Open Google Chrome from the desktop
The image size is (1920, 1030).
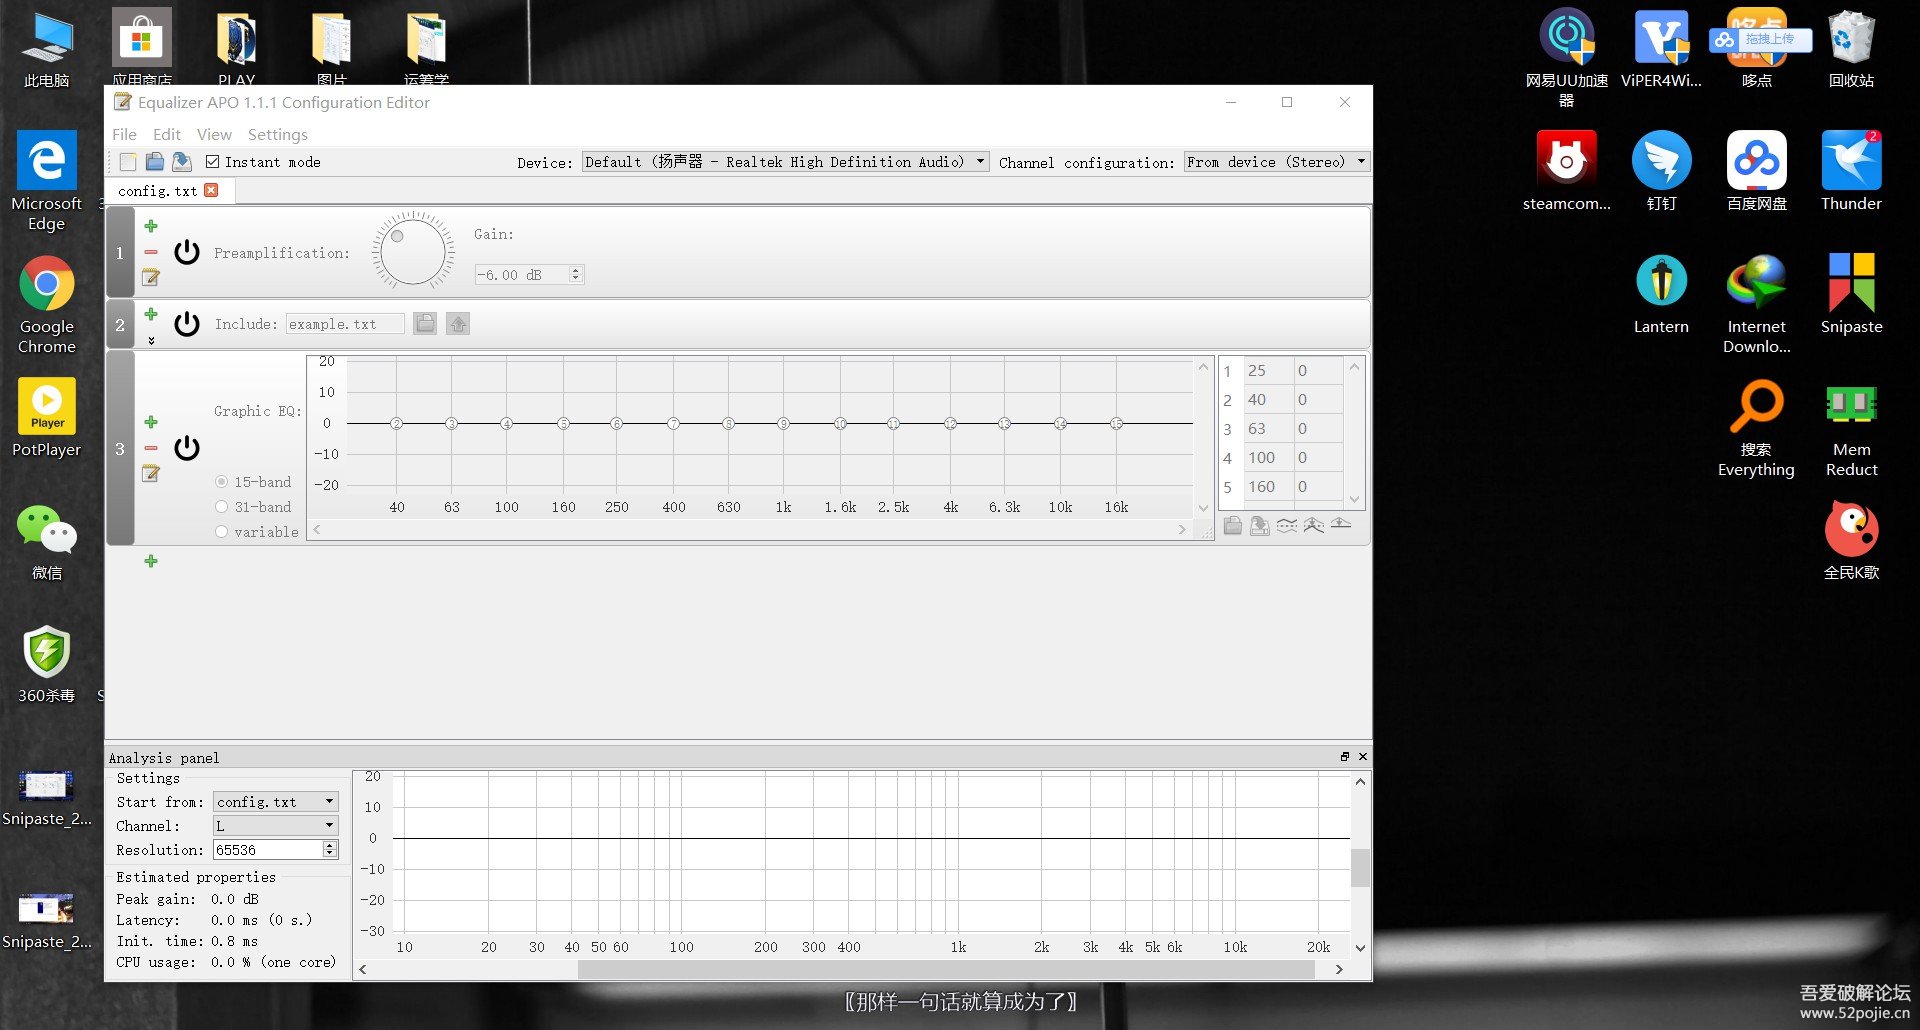pos(47,304)
